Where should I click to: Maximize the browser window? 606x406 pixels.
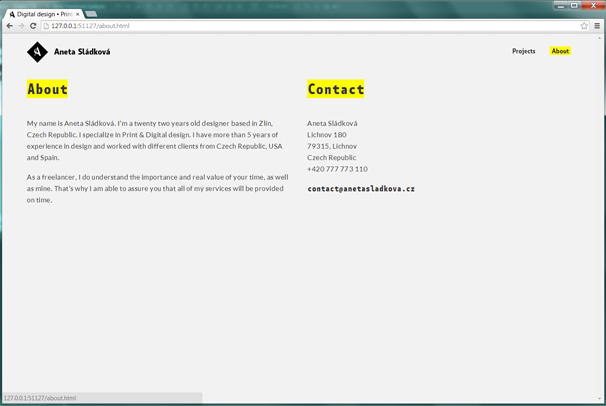pyautogui.click(x=575, y=5)
